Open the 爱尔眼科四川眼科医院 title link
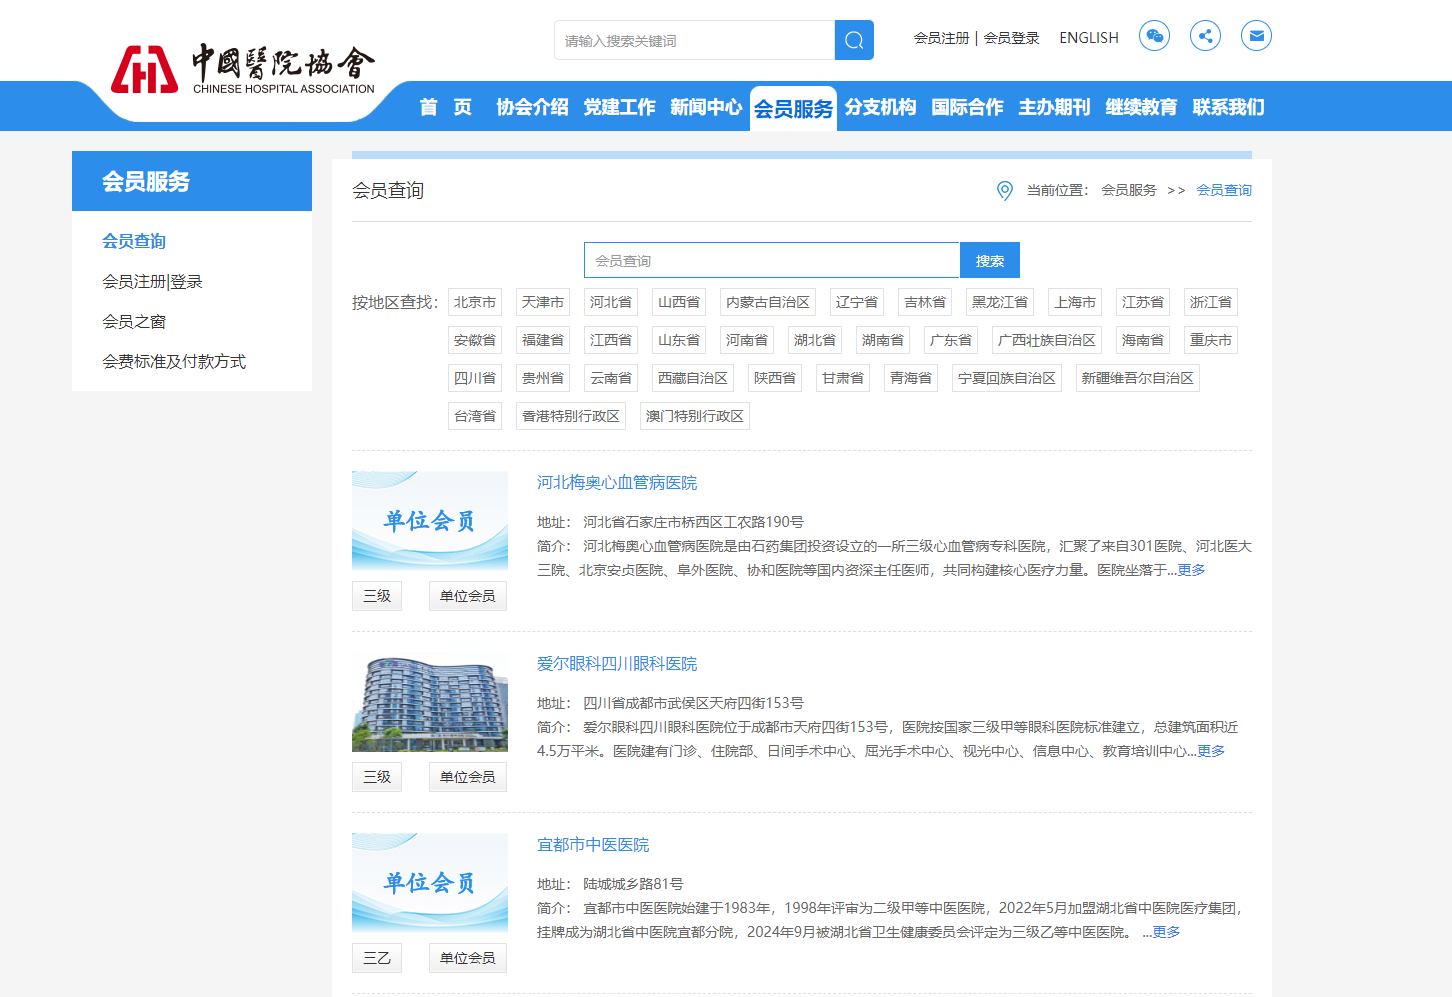 coord(617,664)
